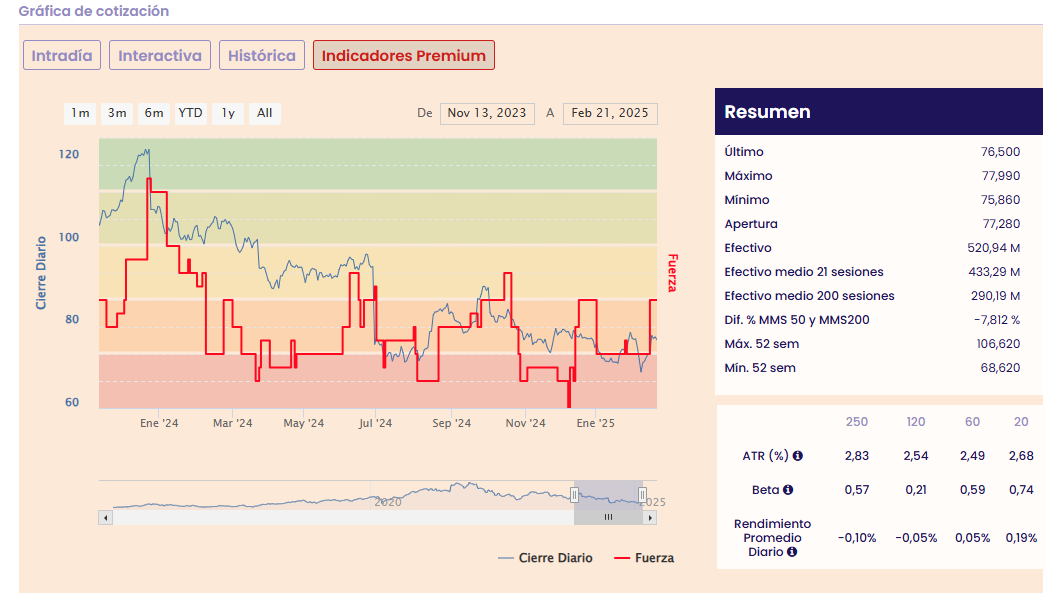The width and height of the screenshot is (1058, 593).
Task: Click left handle of navigator range
Action: (x=574, y=494)
